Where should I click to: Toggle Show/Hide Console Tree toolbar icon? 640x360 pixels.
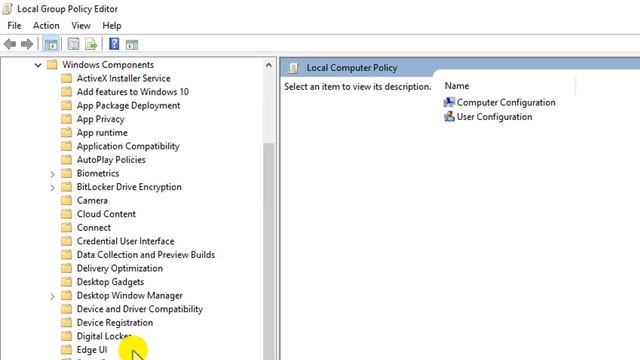51,44
